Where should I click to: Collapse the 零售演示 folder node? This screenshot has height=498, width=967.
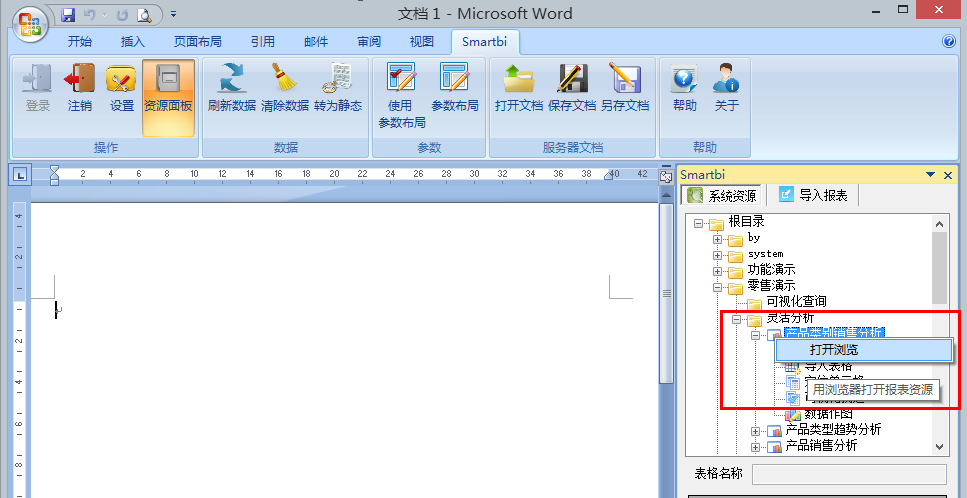[x=717, y=287]
